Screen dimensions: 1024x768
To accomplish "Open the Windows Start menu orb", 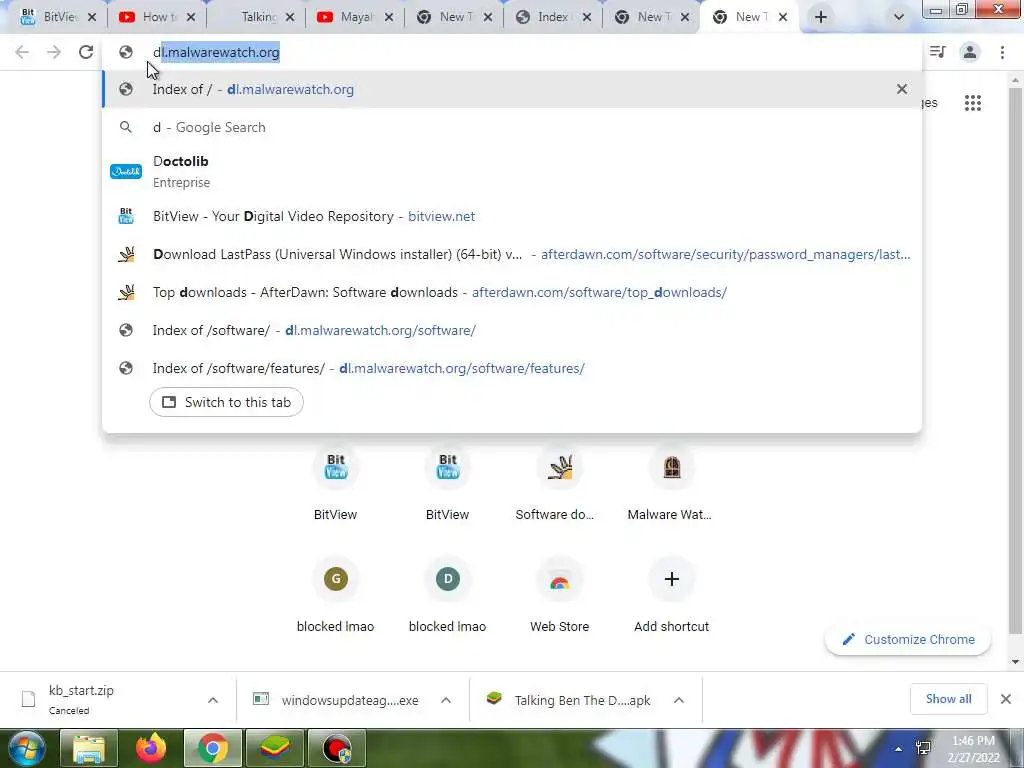I will tap(27, 748).
